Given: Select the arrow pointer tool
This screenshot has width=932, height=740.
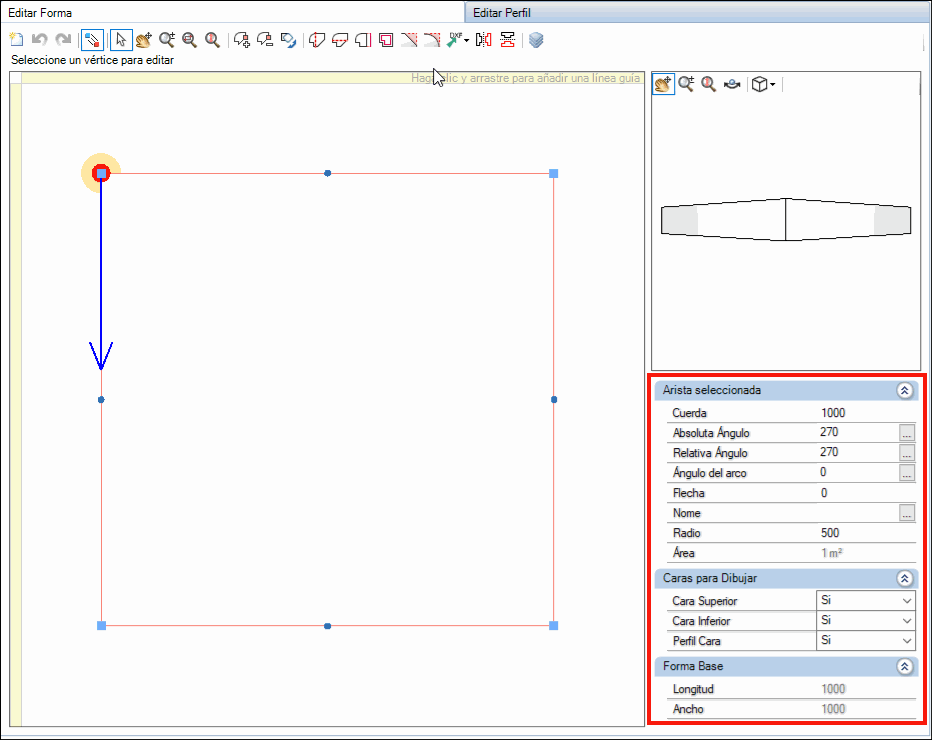Looking at the screenshot, I should tap(121, 40).
